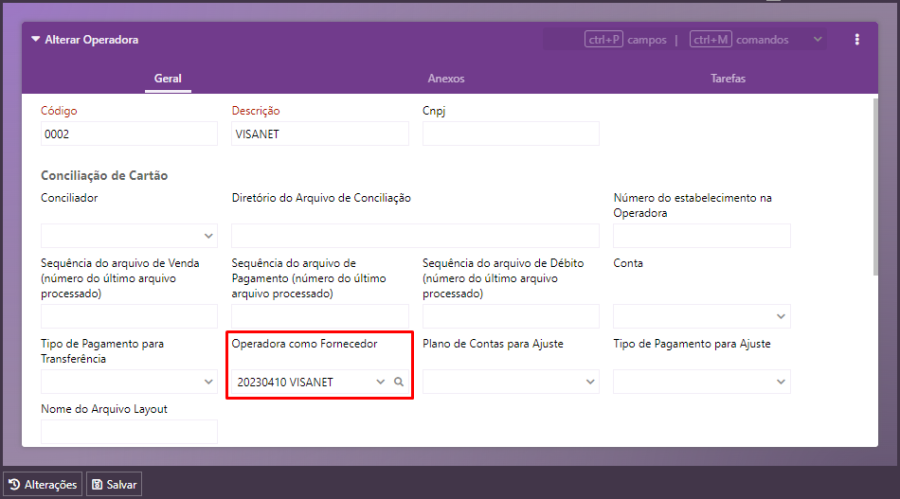The image size is (900, 499).
Task: Select the Geral tab
Action: (x=168, y=79)
